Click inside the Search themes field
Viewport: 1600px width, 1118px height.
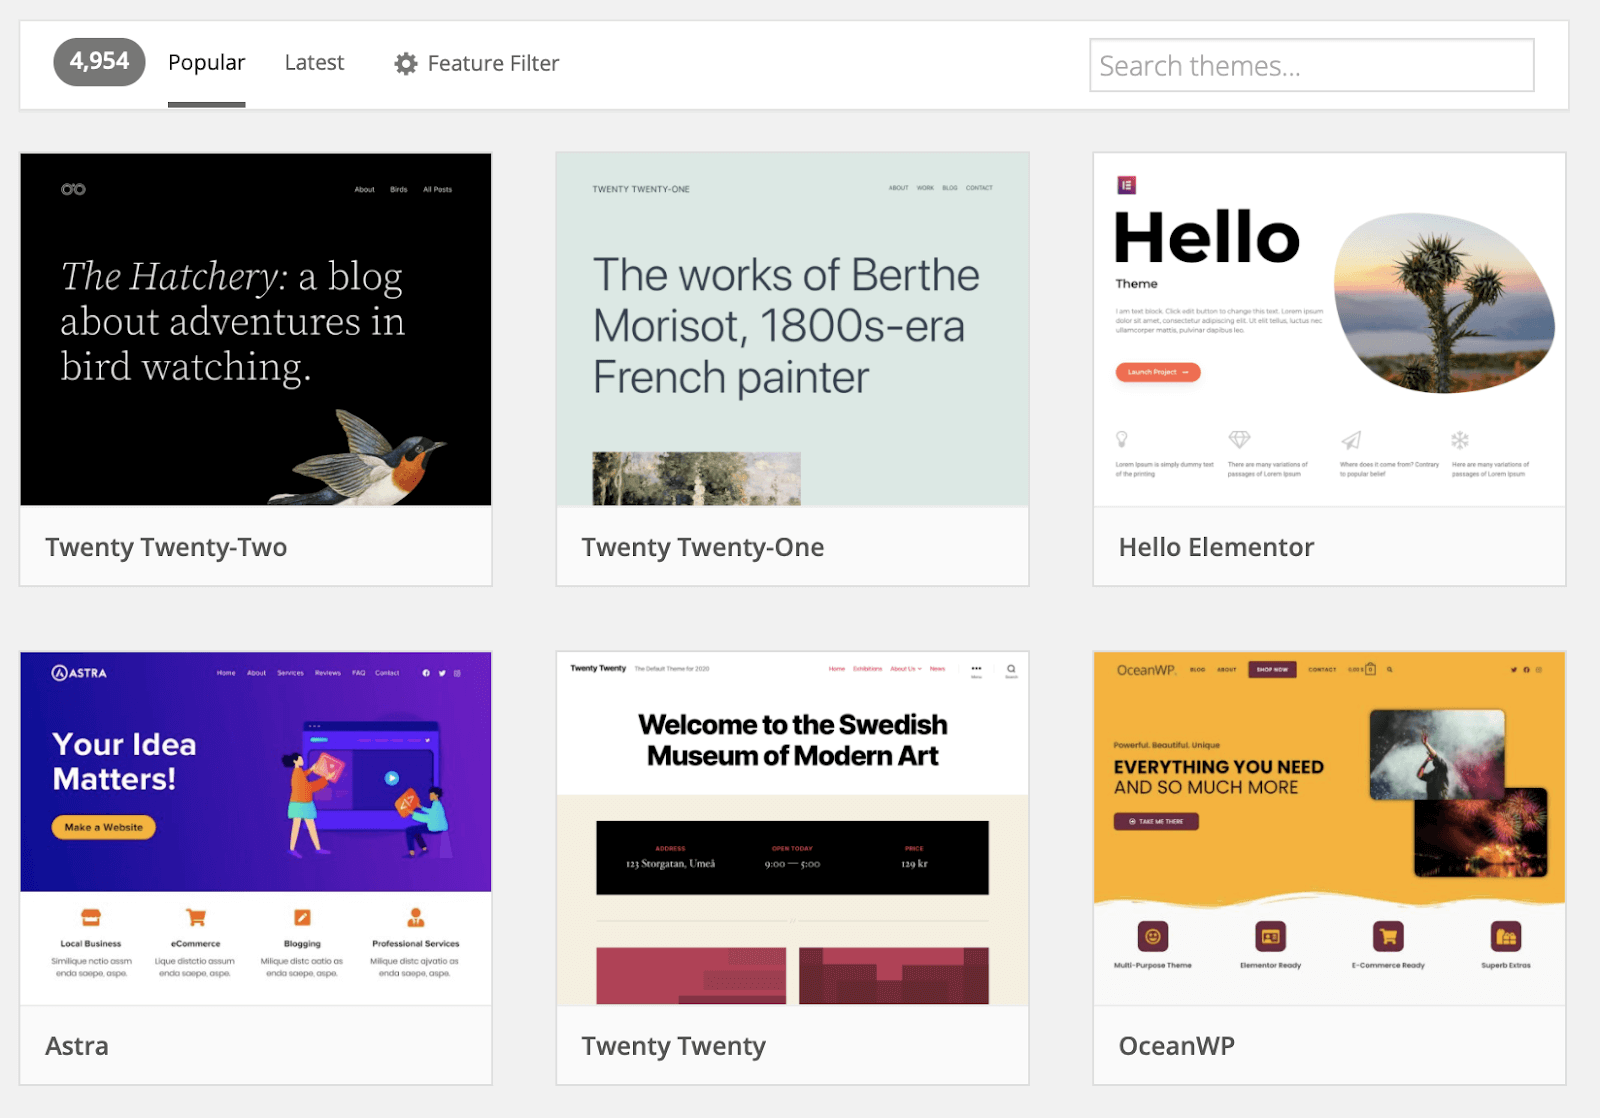1311,64
